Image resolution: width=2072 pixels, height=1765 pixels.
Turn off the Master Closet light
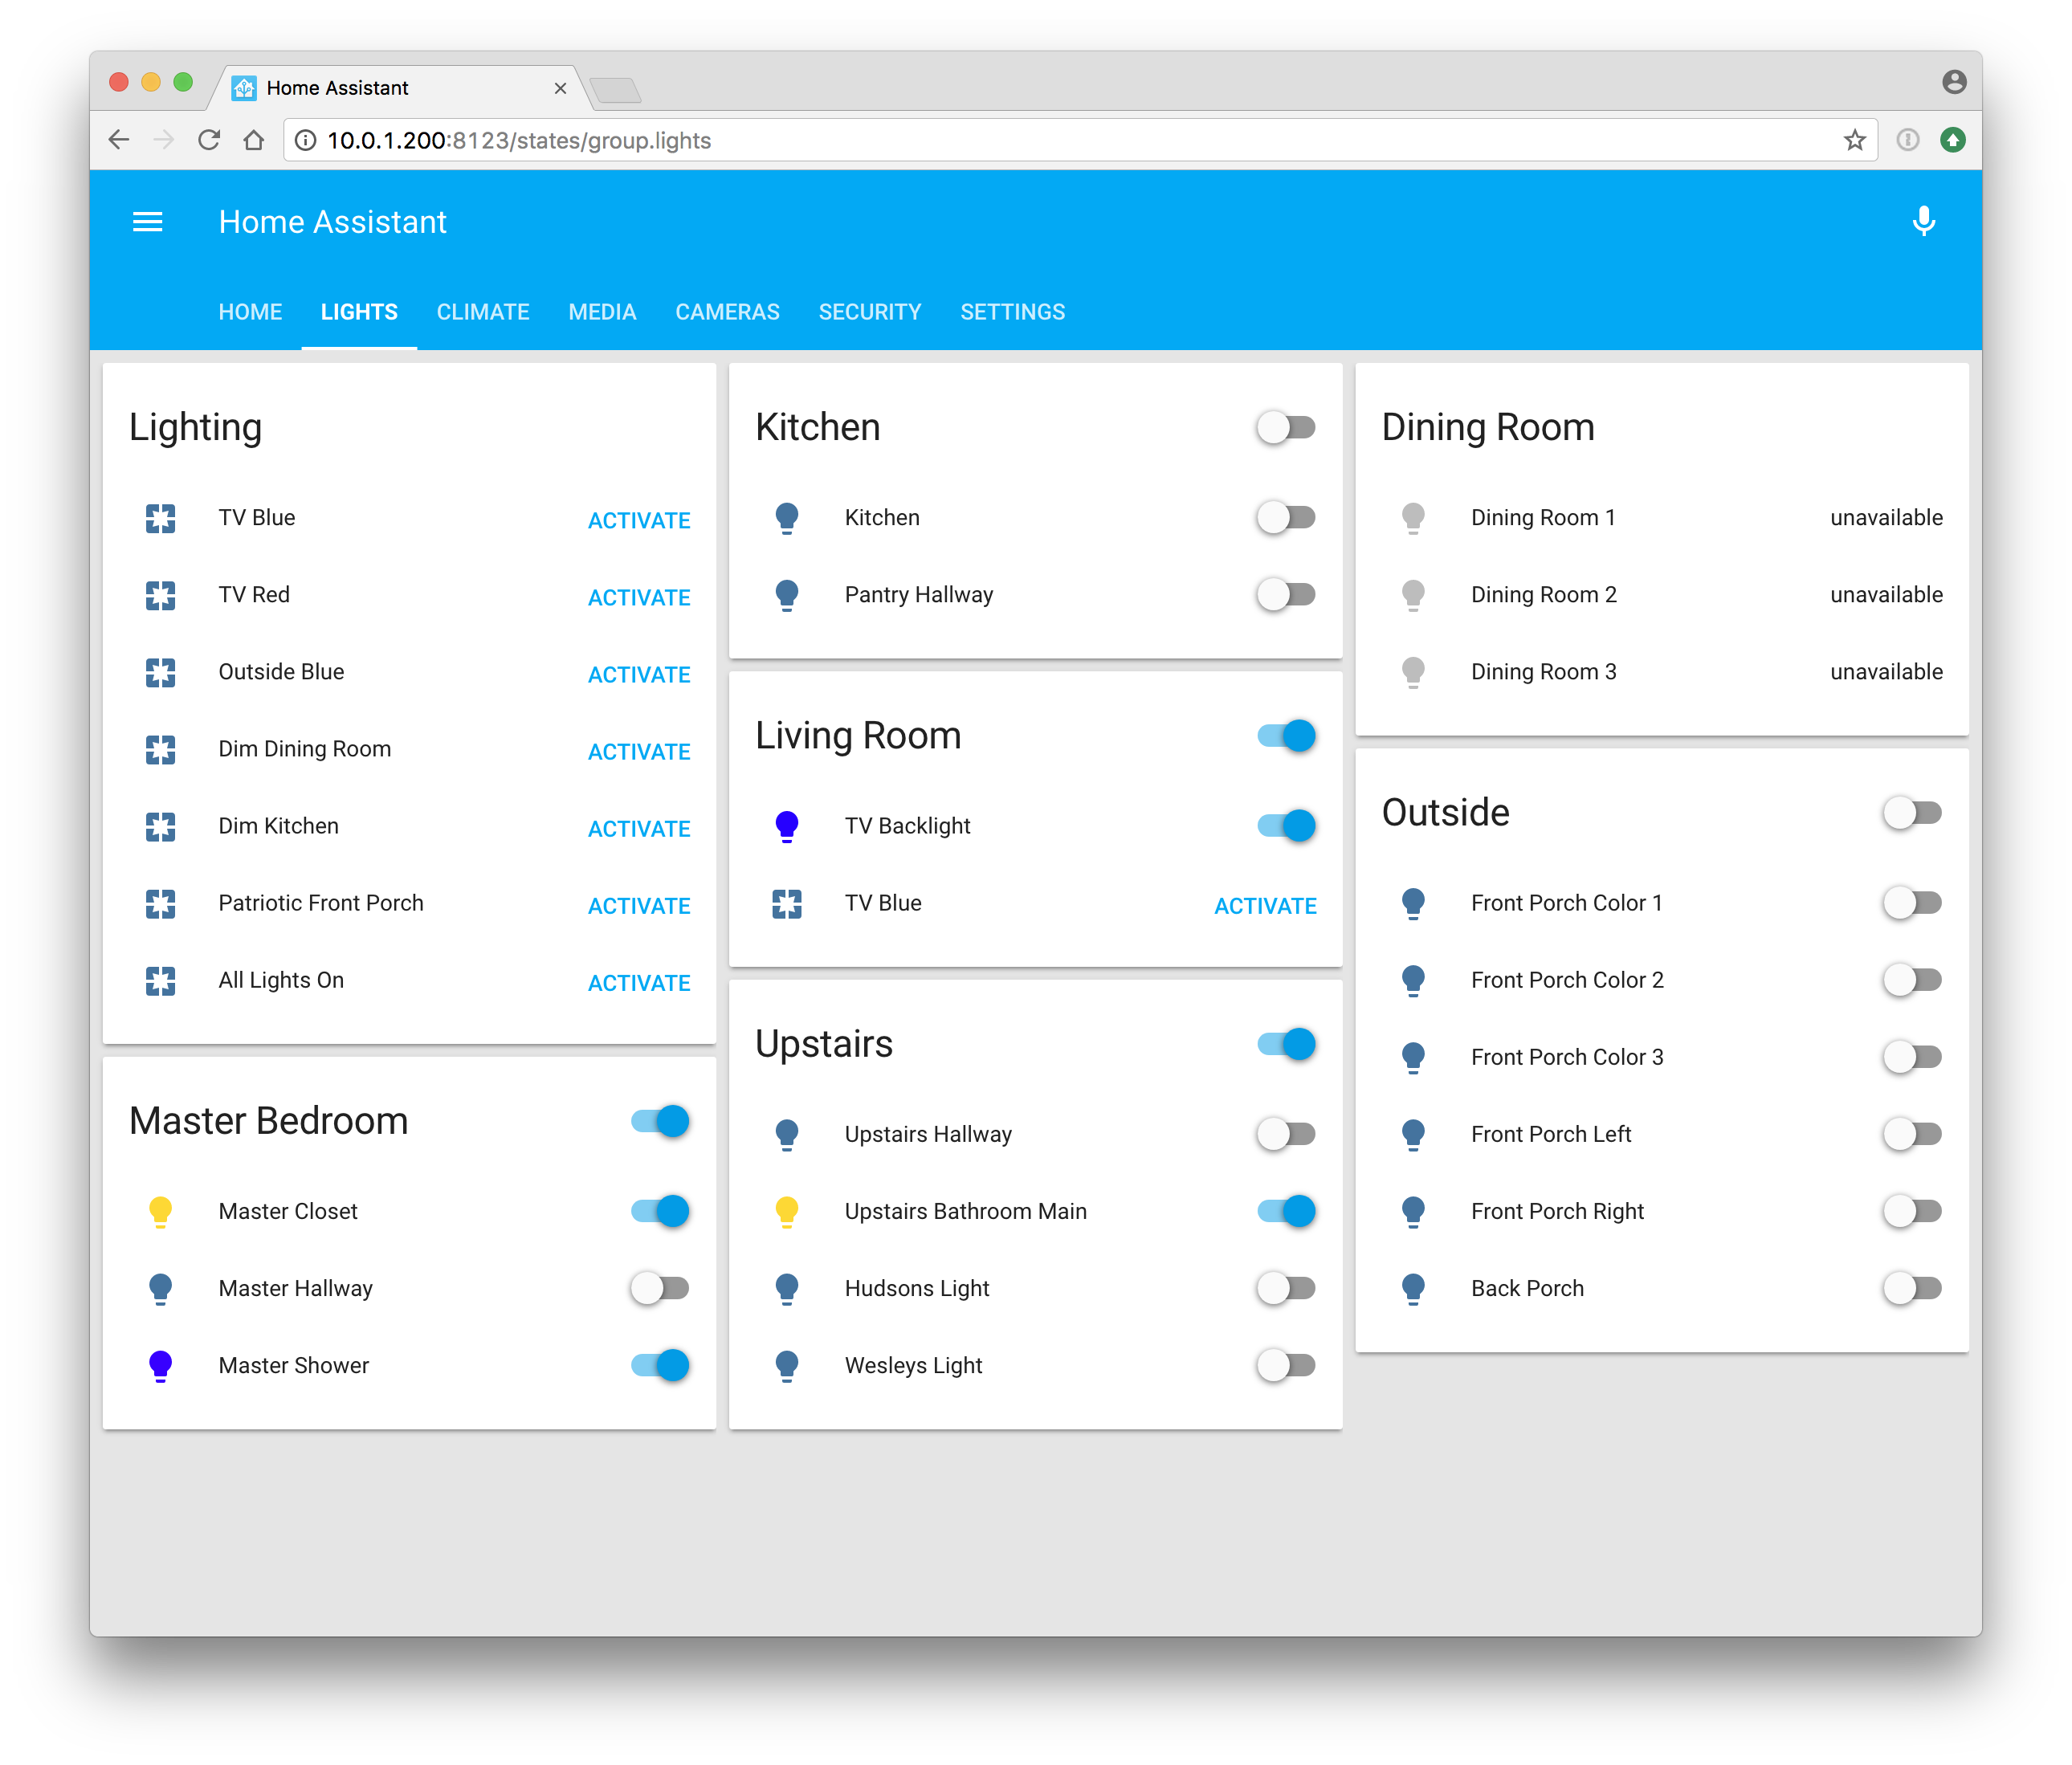661,1211
